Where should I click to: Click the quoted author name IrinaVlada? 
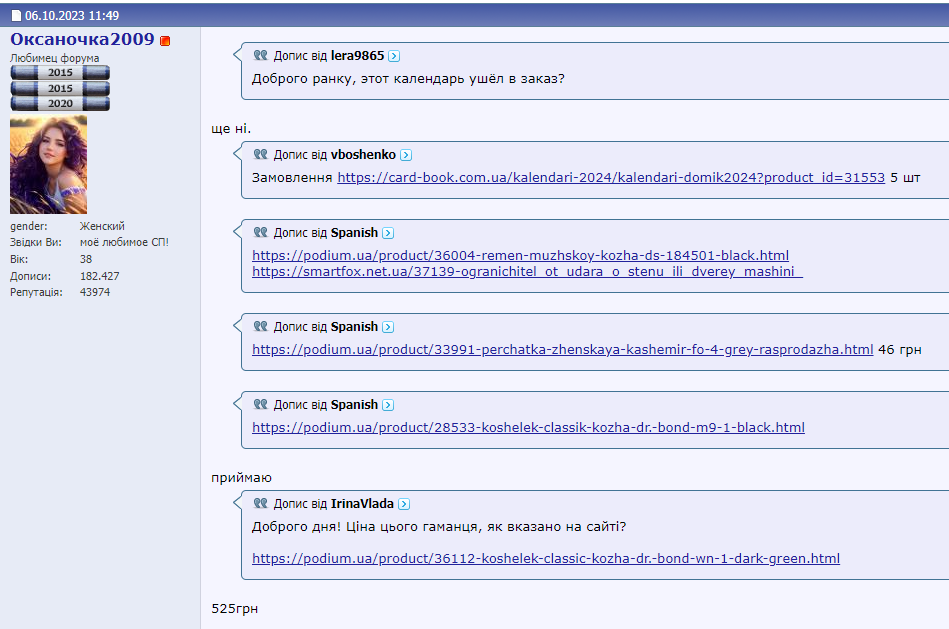(x=362, y=504)
